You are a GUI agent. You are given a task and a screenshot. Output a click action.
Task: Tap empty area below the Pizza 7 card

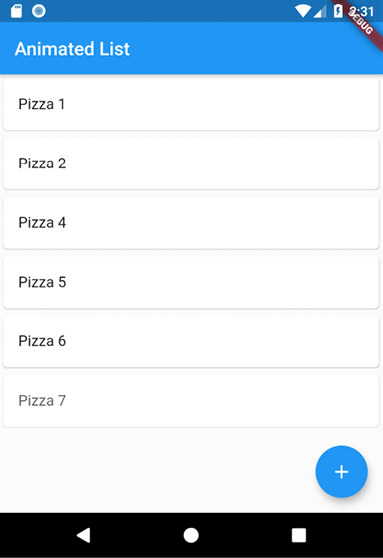[157, 470]
